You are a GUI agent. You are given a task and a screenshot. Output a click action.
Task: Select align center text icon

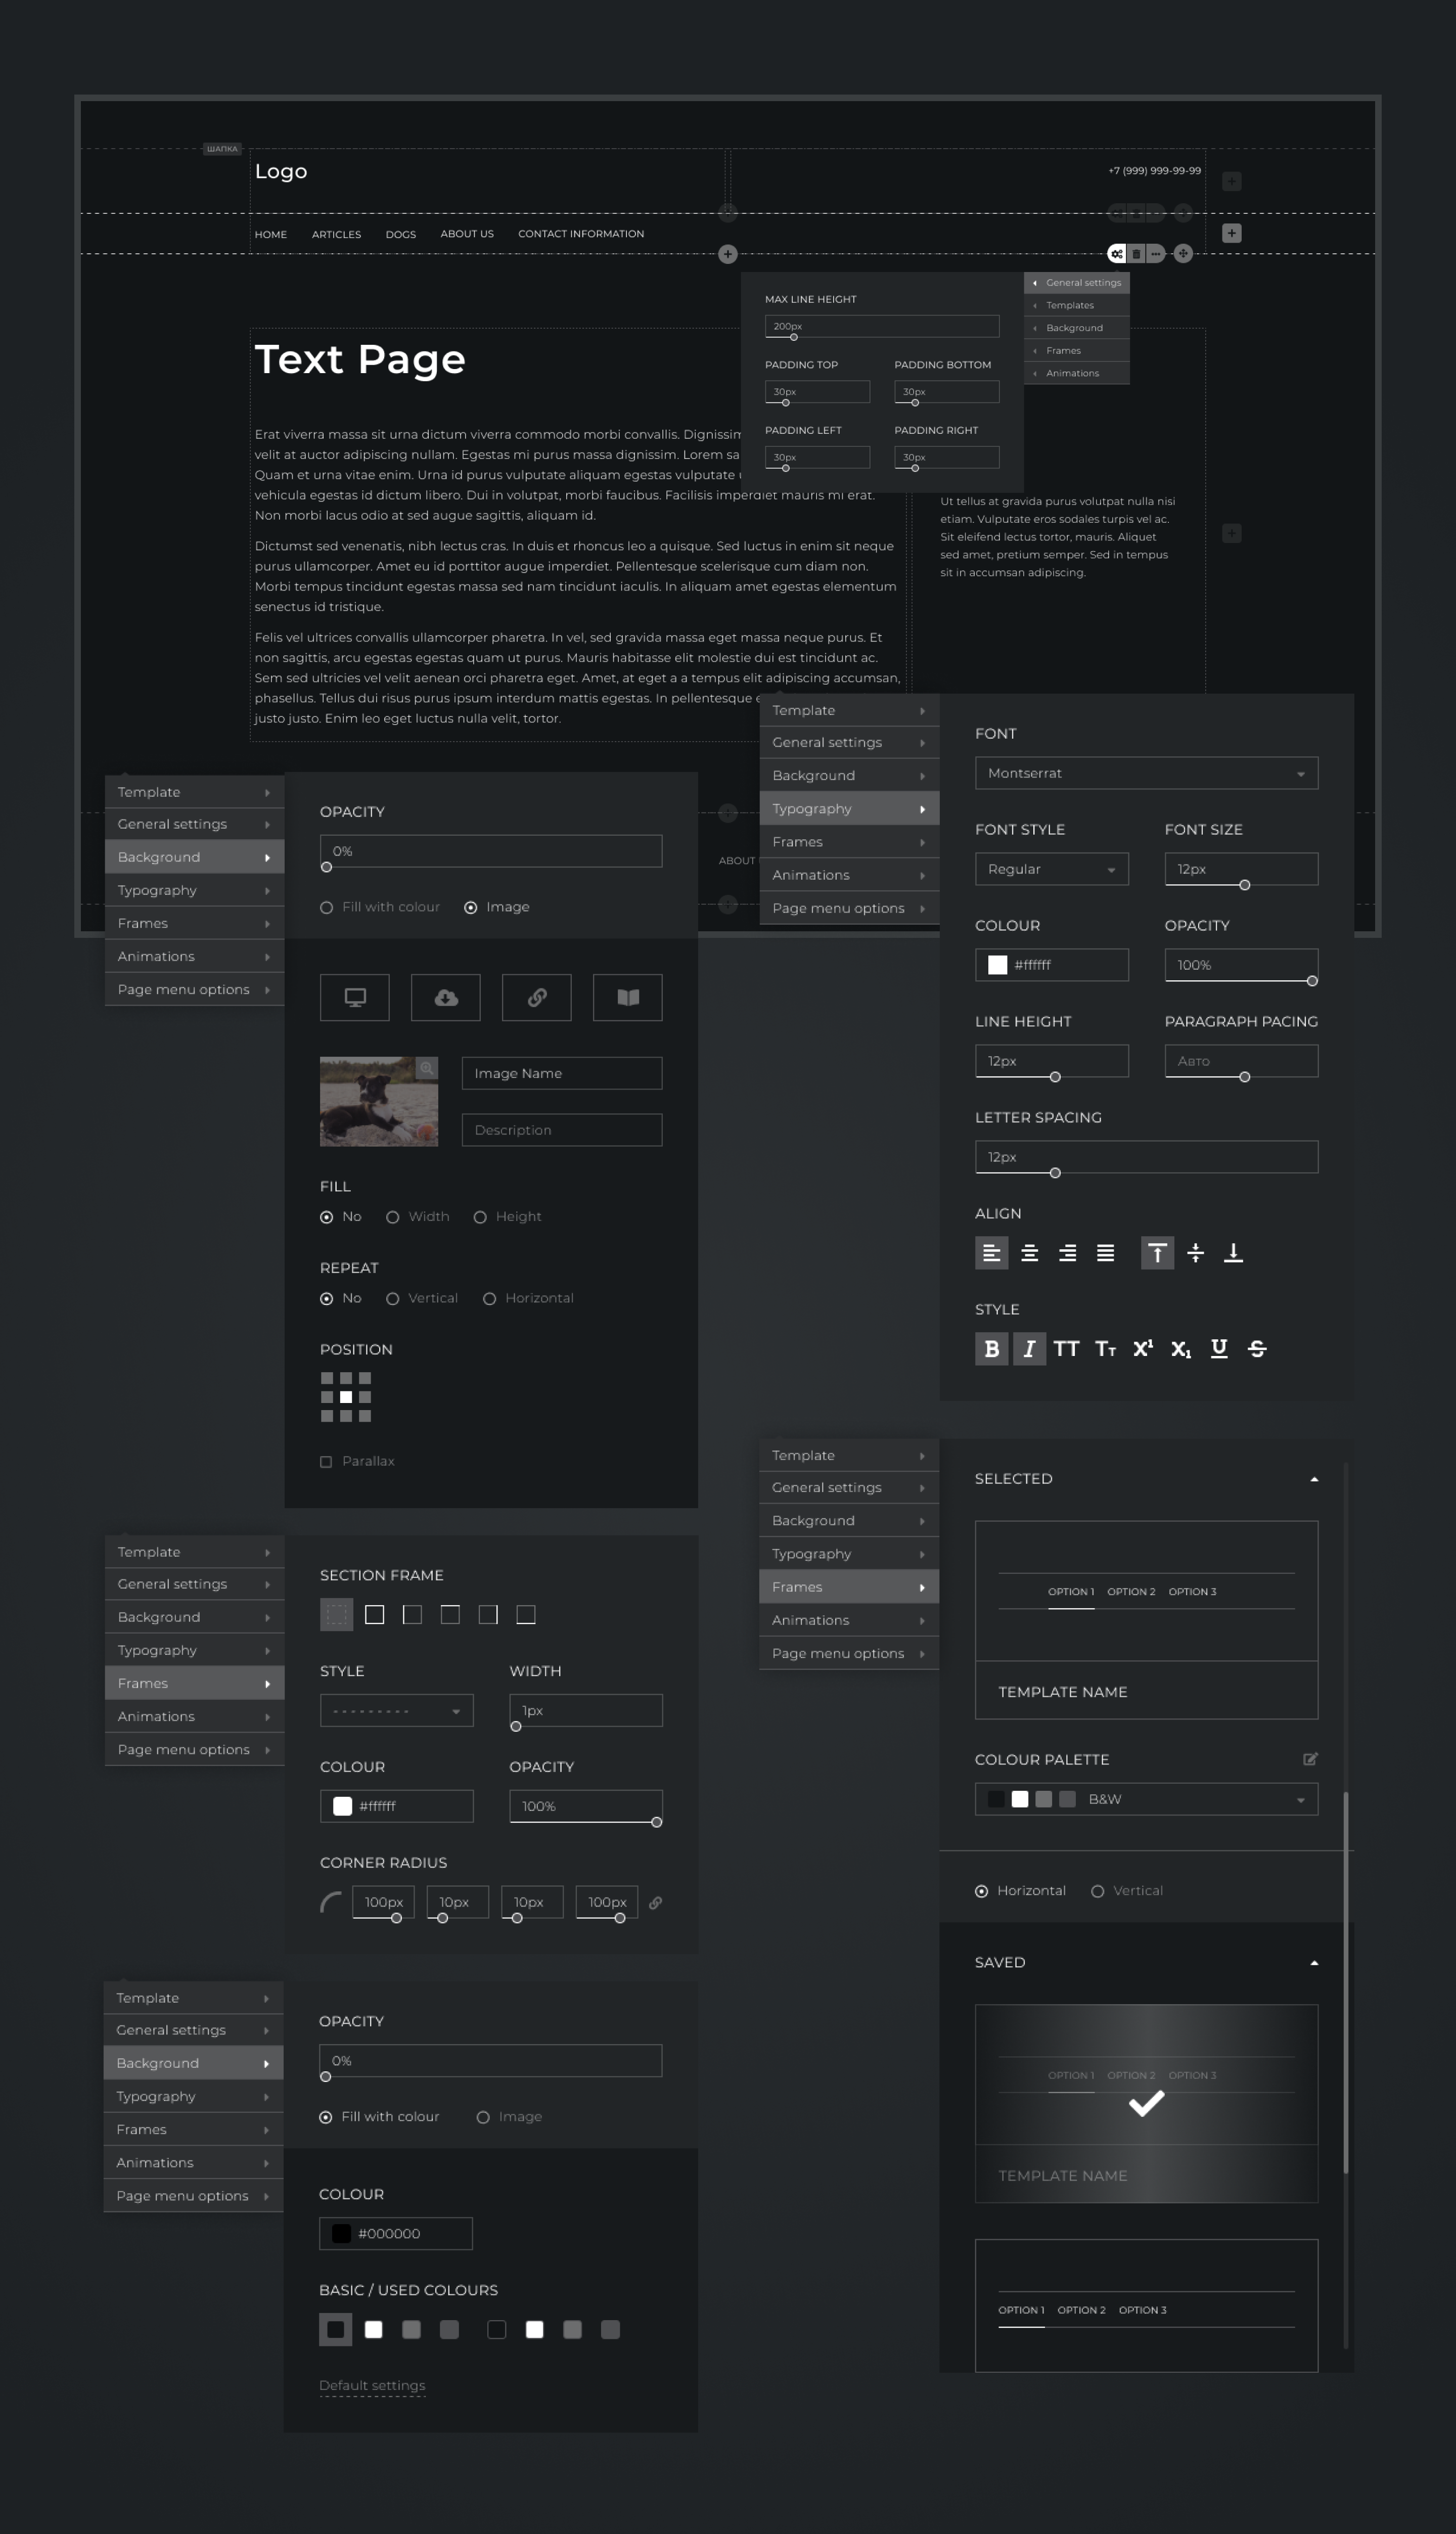click(x=1029, y=1253)
